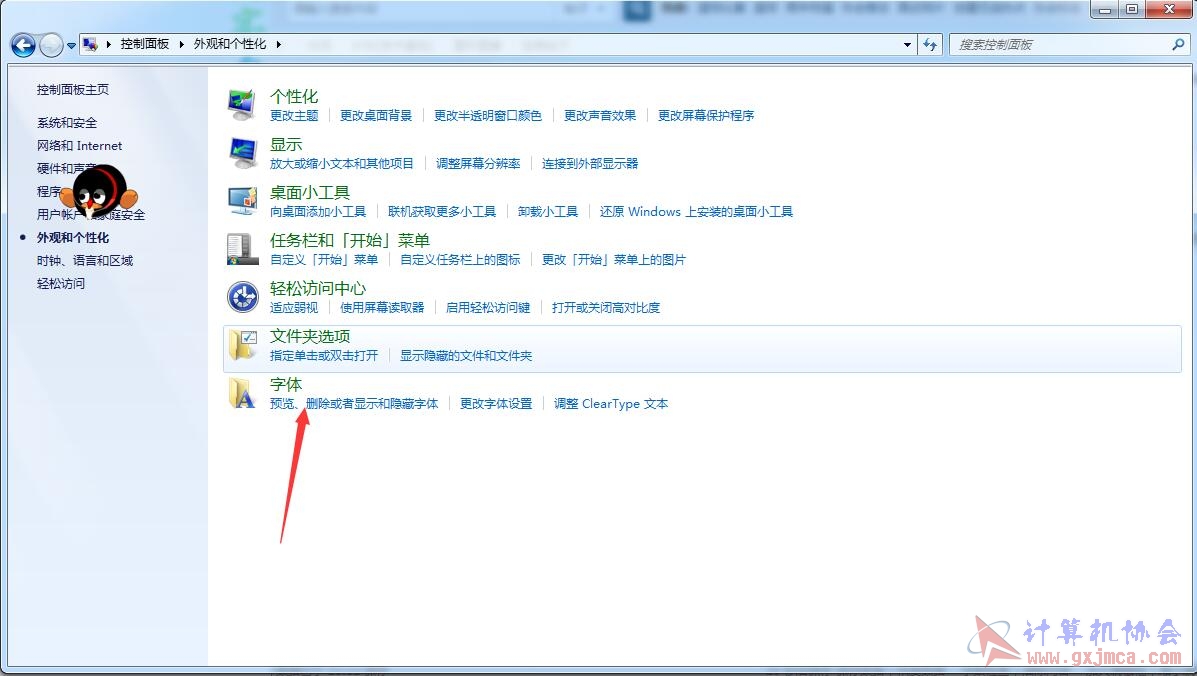Open the 轻松访问中心 heading link
This screenshot has height=676, width=1197.
[318, 289]
